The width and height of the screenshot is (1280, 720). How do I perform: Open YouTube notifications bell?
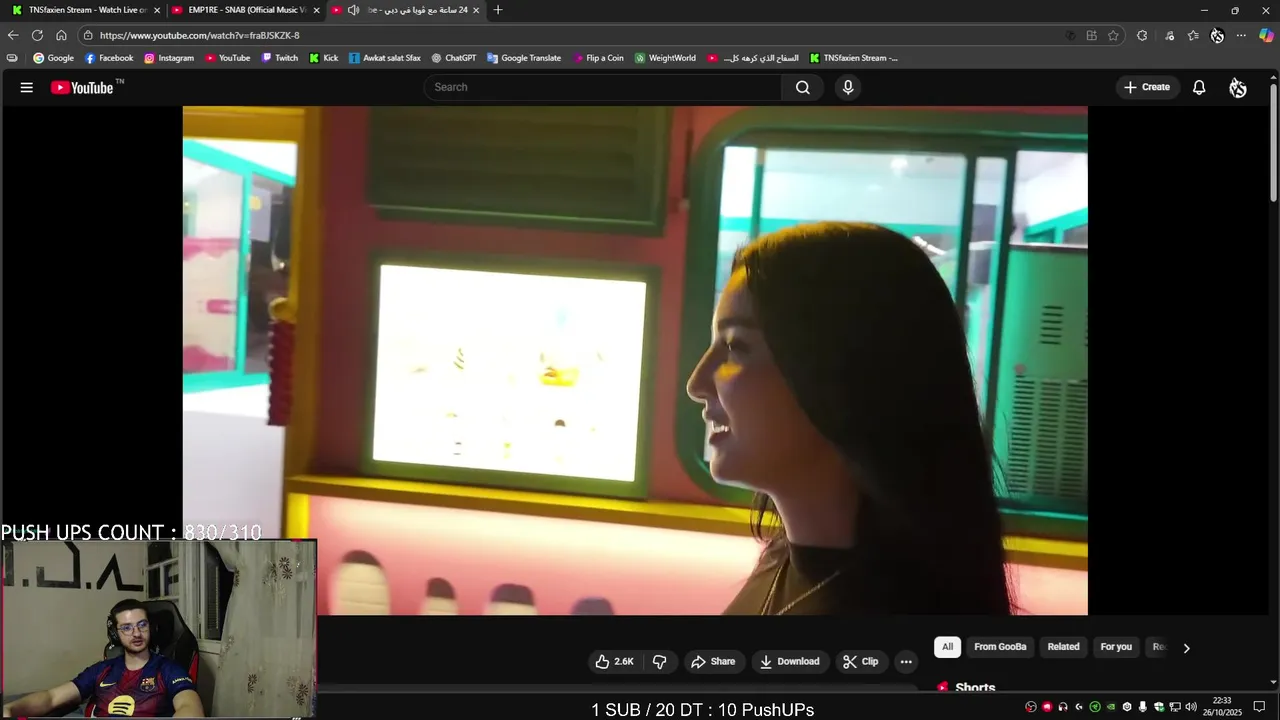[1199, 87]
